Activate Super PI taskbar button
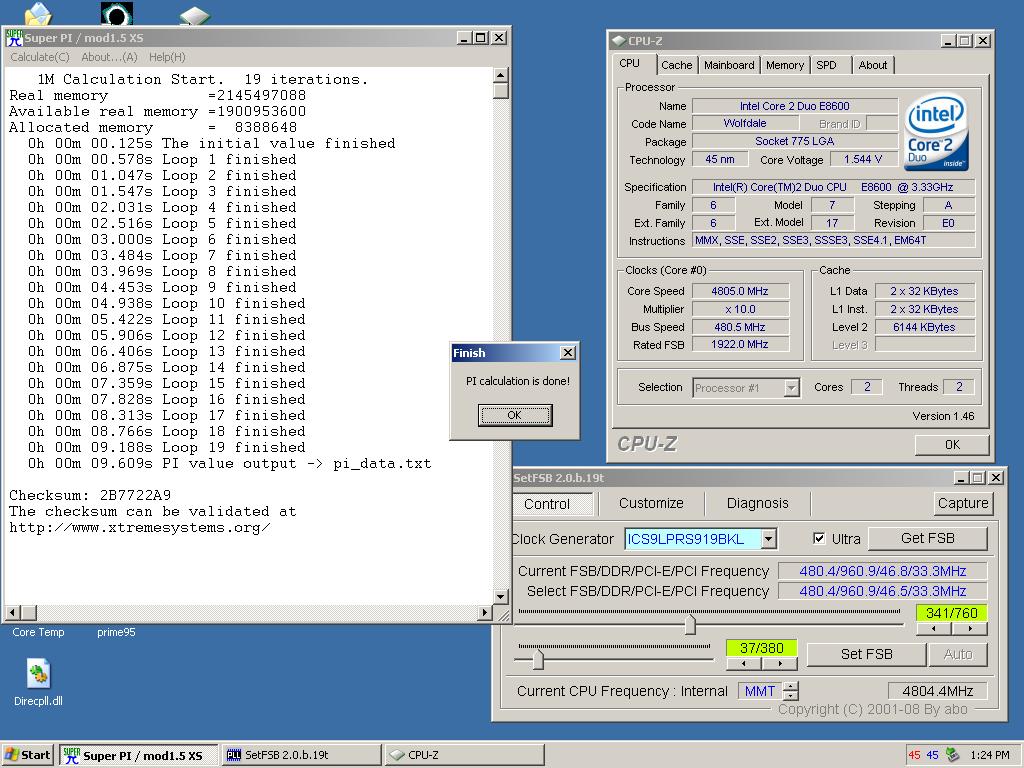1024x768 pixels. [x=138, y=756]
